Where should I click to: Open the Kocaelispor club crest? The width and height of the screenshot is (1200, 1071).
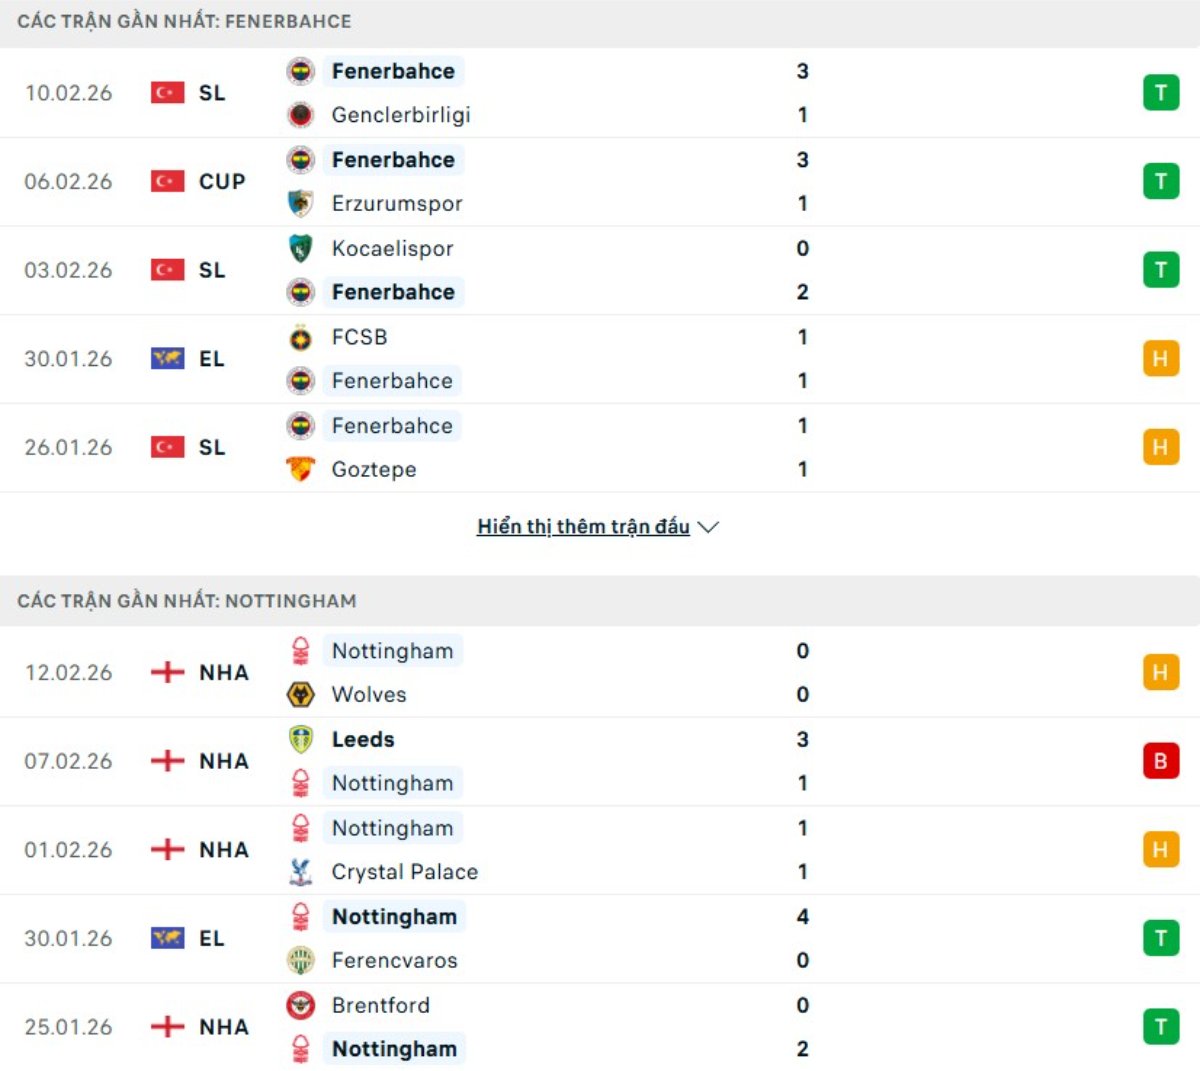click(x=302, y=248)
